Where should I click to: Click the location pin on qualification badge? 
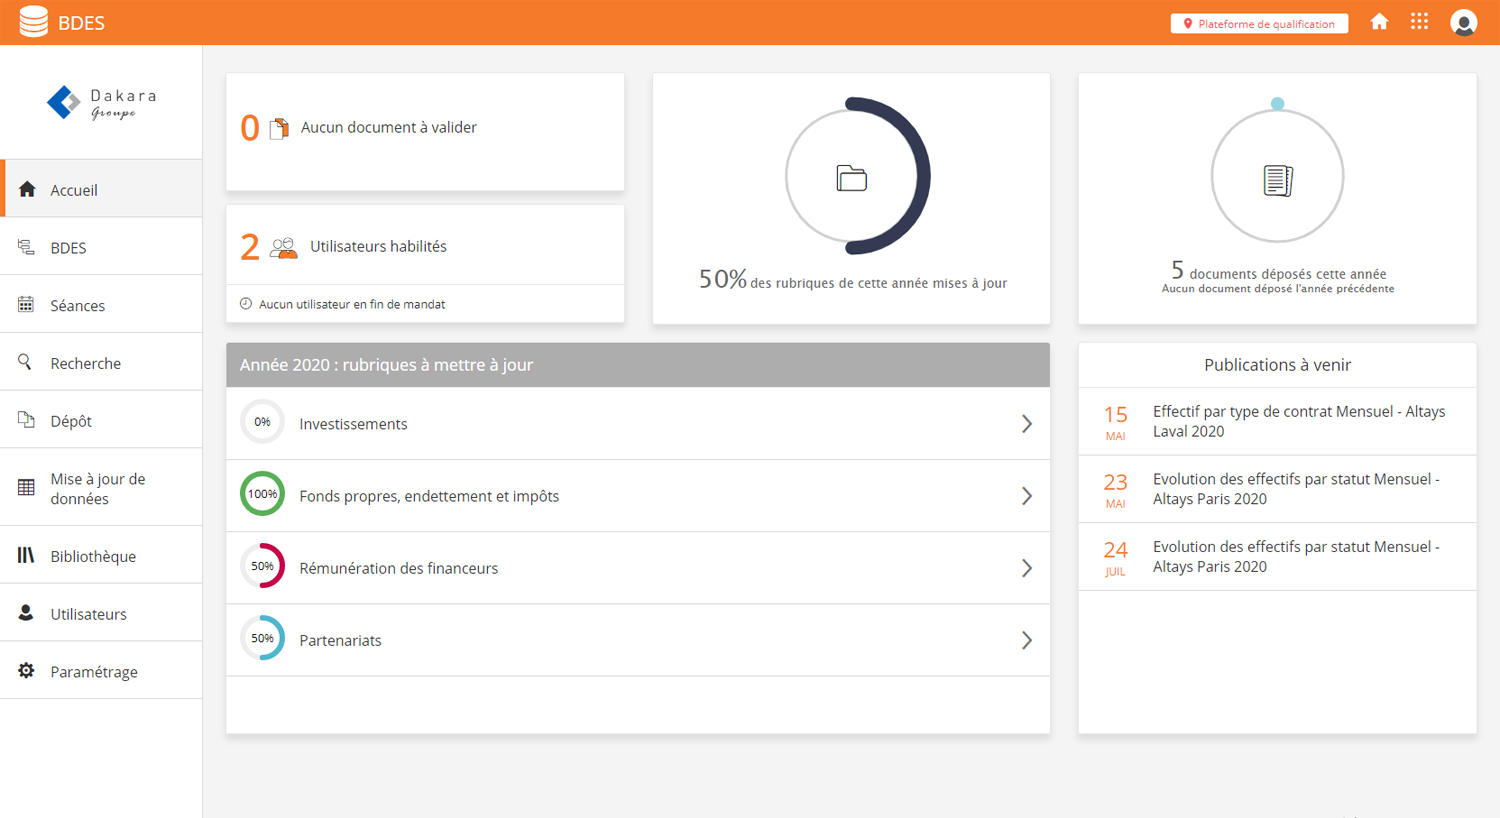pos(1188,24)
